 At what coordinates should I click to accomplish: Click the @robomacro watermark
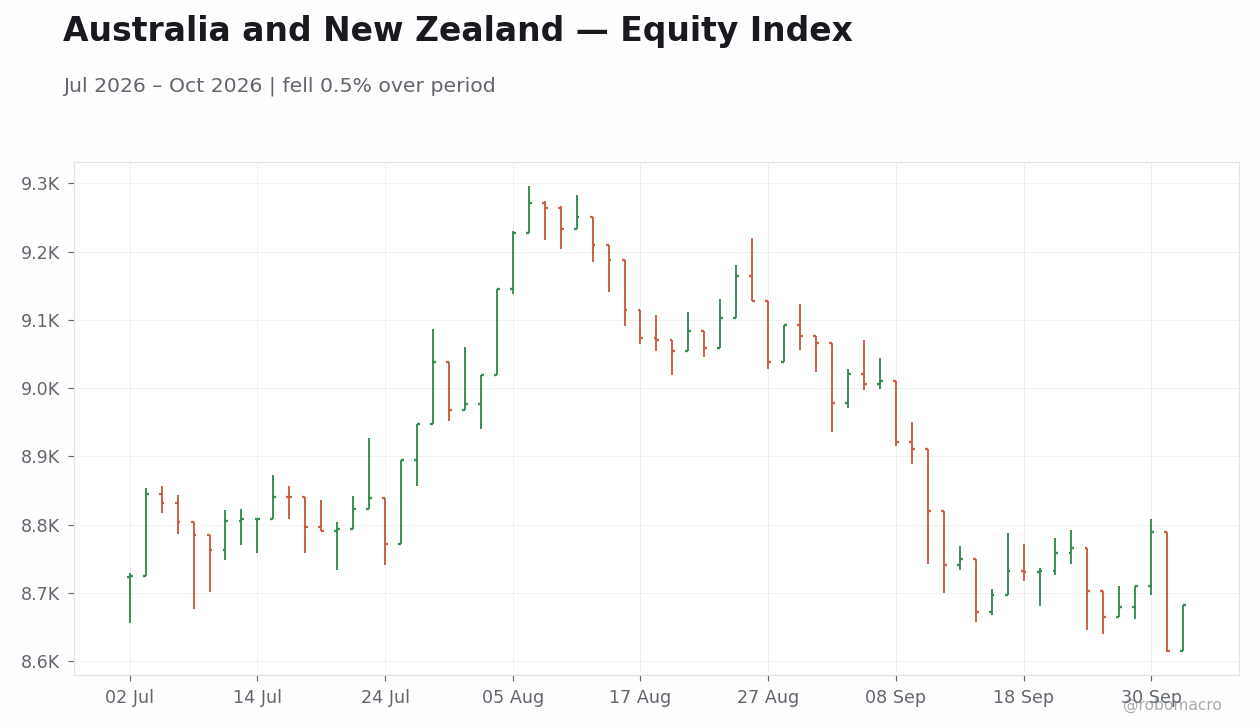point(1172,705)
